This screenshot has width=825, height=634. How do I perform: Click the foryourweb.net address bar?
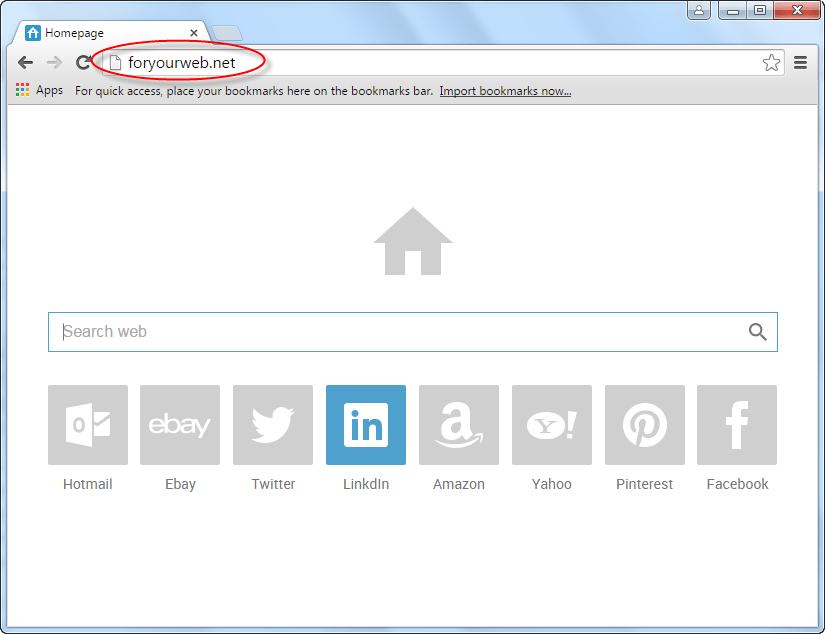442,63
